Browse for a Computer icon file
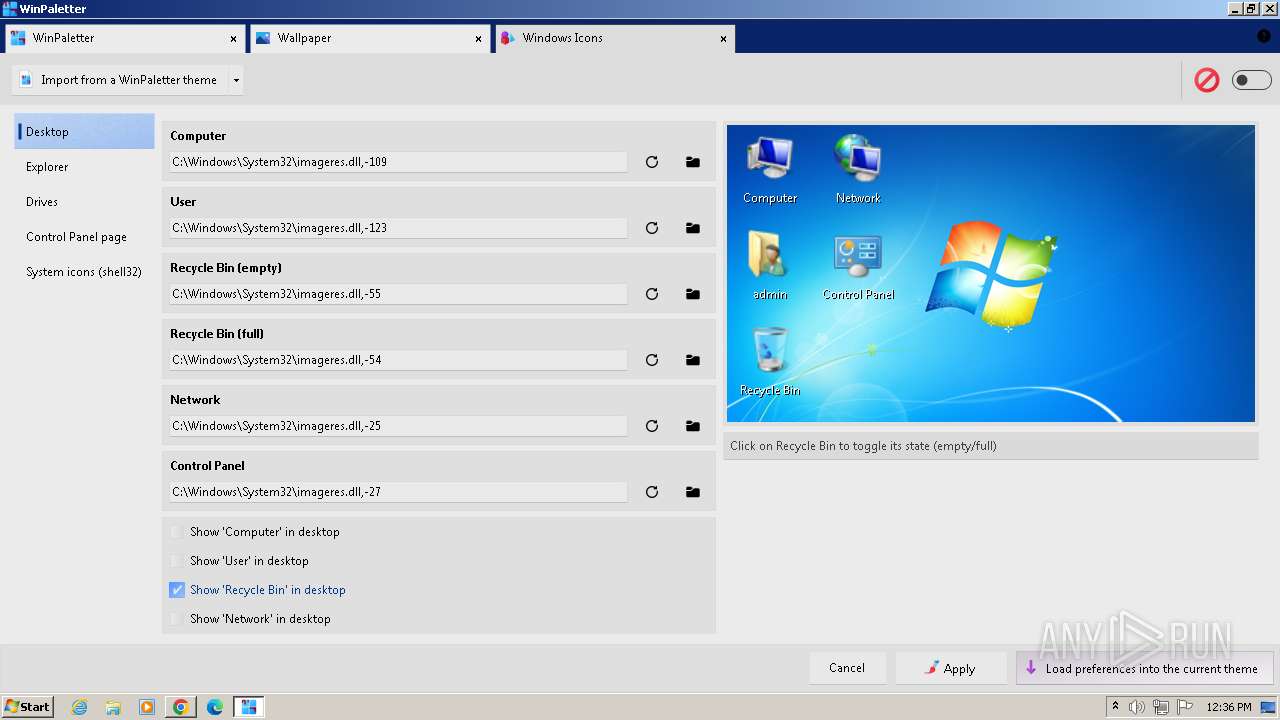 [692, 162]
